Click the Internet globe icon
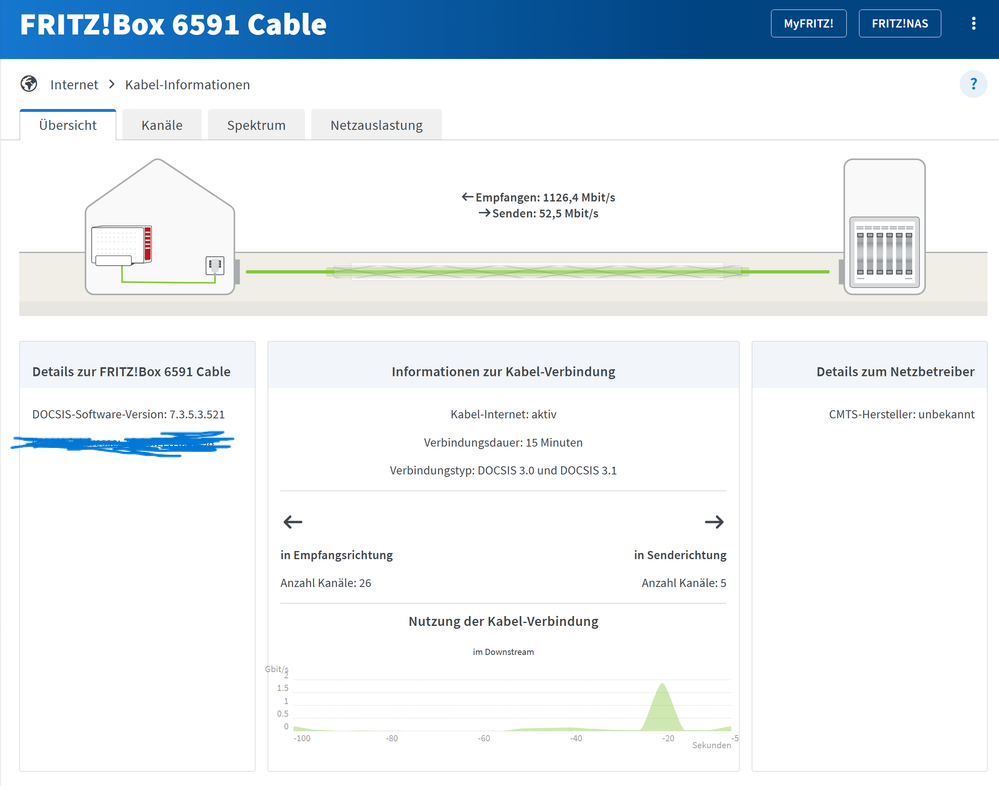 pyautogui.click(x=29, y=84)
